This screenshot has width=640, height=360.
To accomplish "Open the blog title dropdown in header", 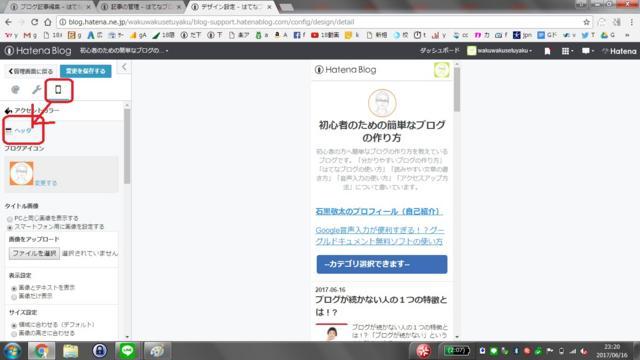I will tap(124, 51).
